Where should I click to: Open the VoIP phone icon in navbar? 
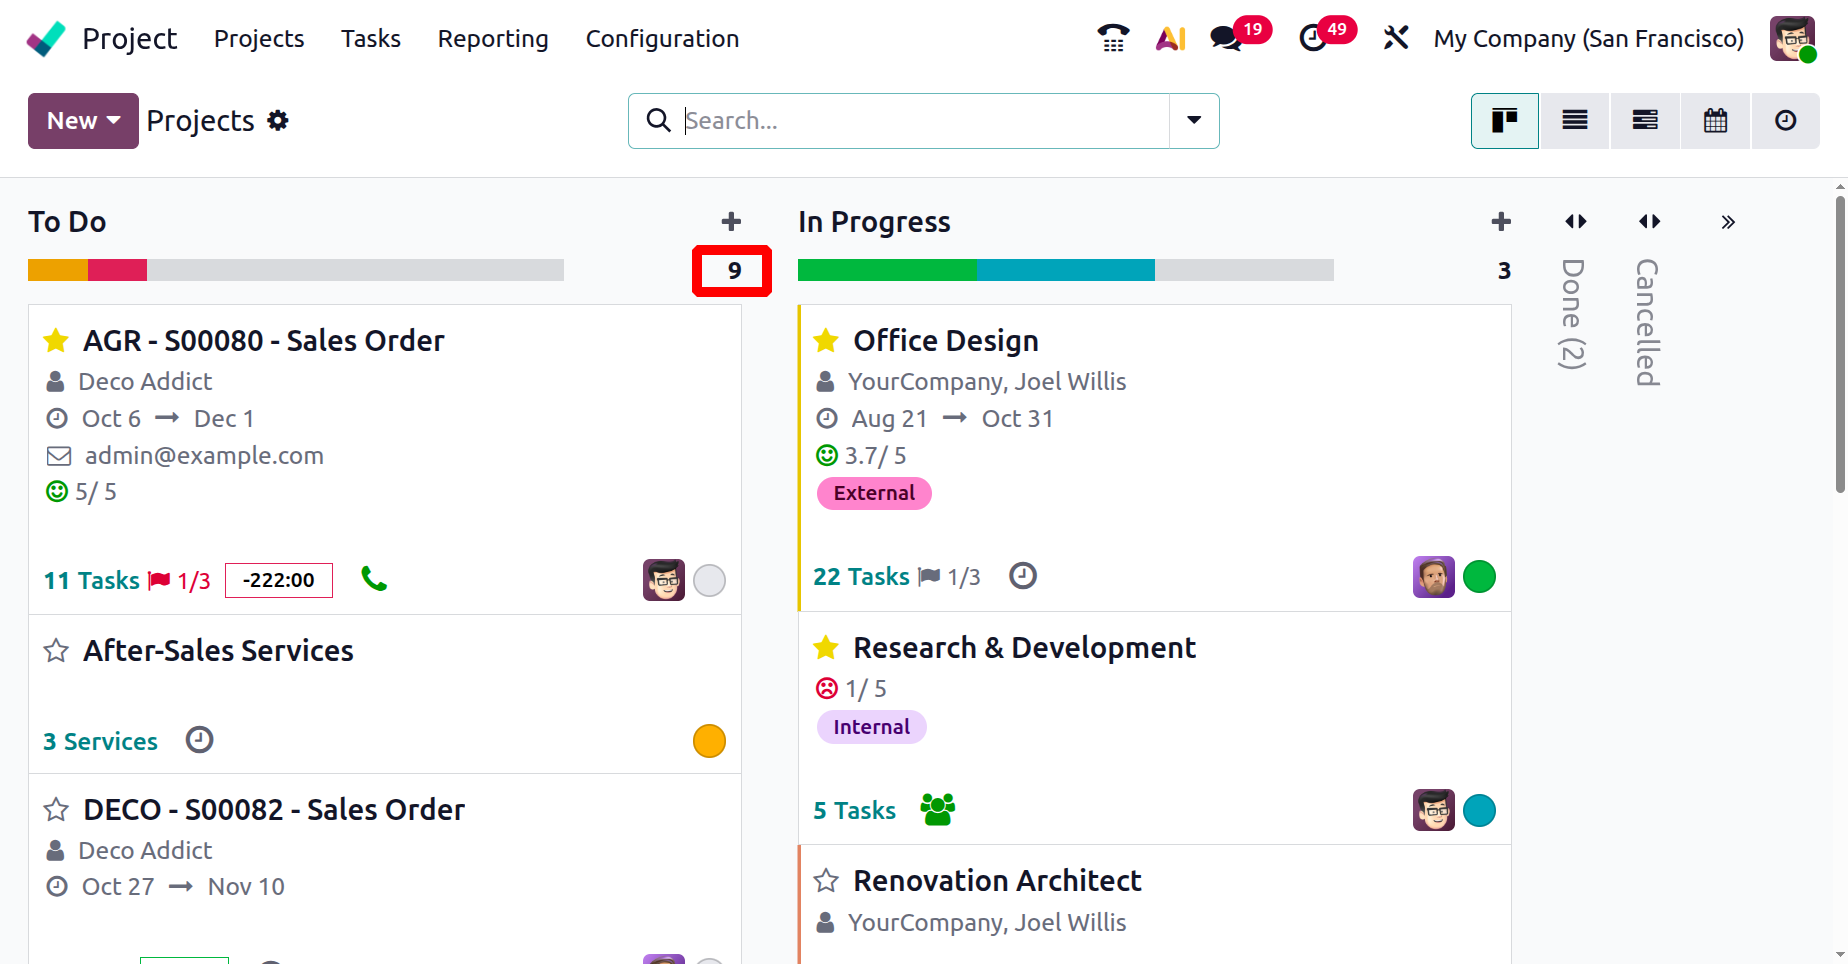[1112, 38]
